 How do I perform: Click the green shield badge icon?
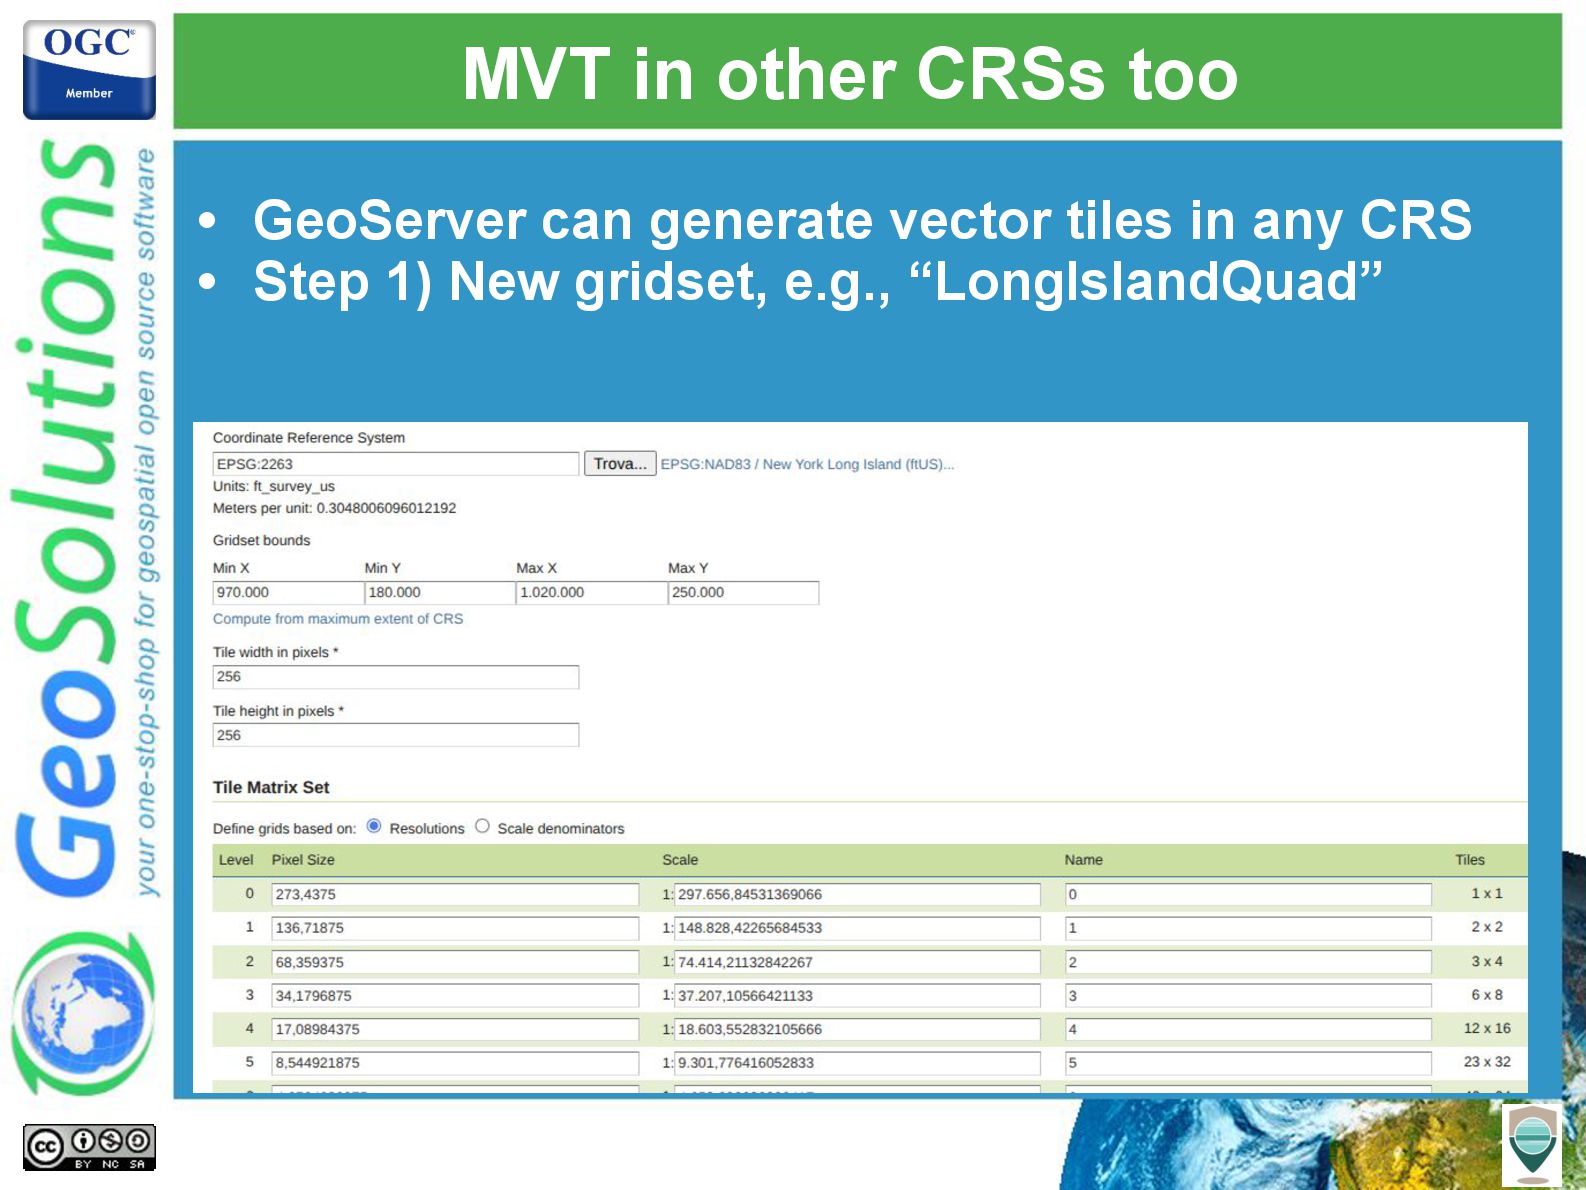click(1532, 1146)
